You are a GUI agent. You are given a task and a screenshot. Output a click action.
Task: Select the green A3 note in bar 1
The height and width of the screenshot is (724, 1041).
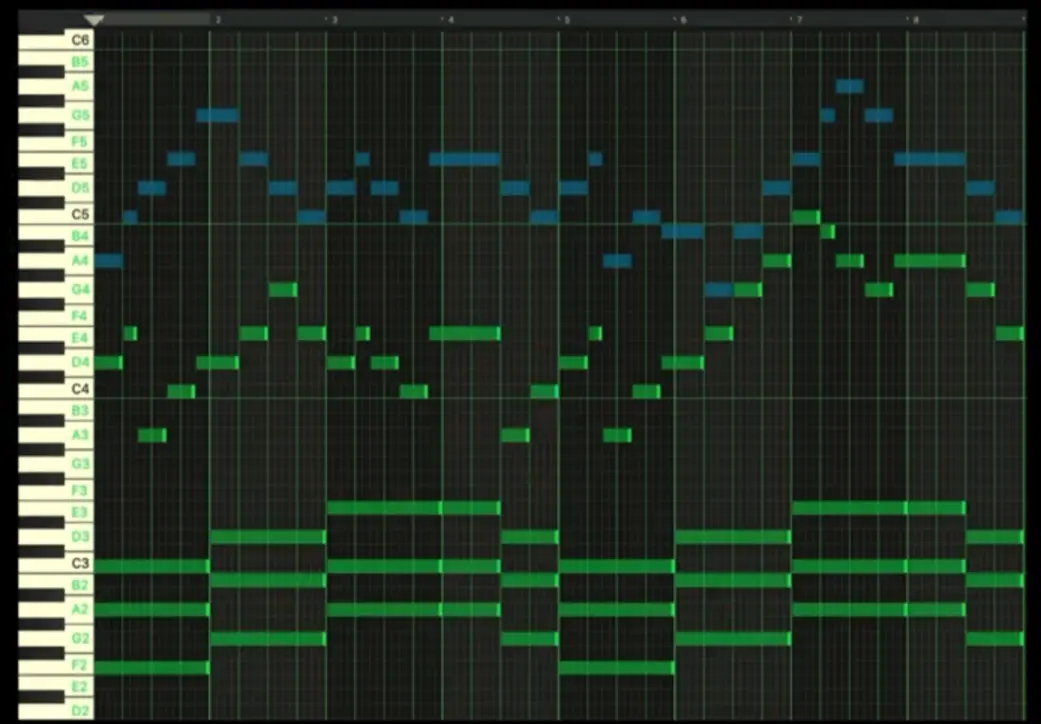pos(152,435)
